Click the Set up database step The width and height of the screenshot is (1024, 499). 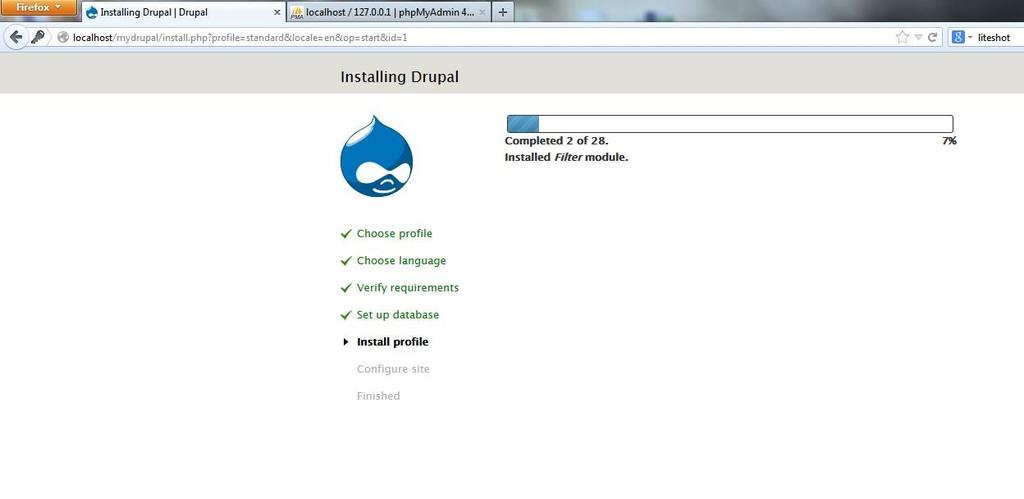pyautogui.click(x=398, y=315)
